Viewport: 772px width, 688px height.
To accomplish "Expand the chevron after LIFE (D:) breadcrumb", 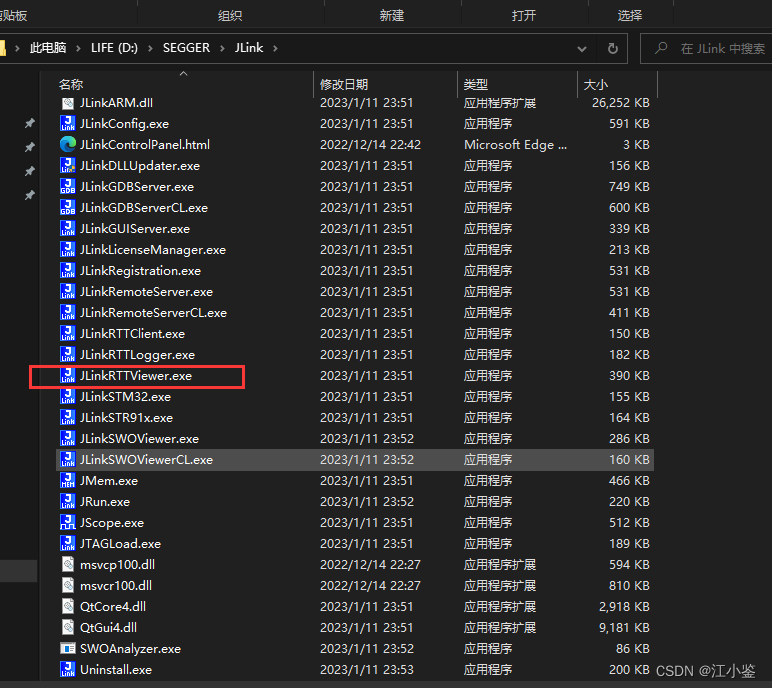I will 150,48.
